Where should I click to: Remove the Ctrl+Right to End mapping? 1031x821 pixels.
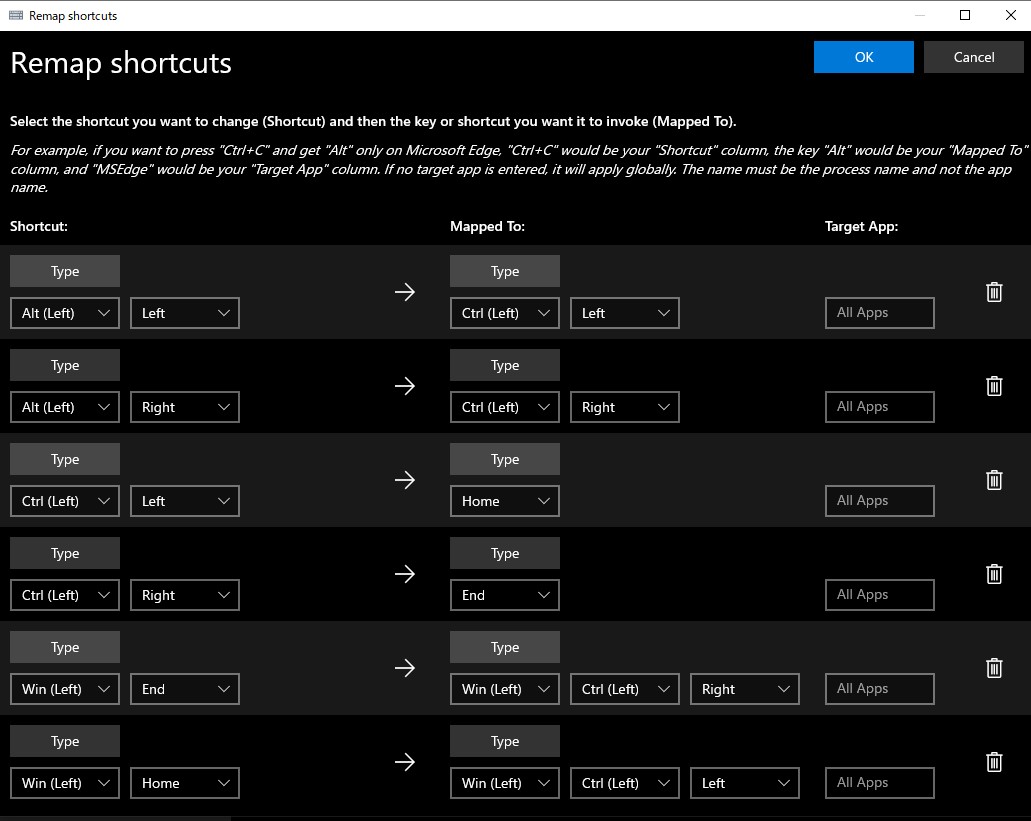coord(994,574)
